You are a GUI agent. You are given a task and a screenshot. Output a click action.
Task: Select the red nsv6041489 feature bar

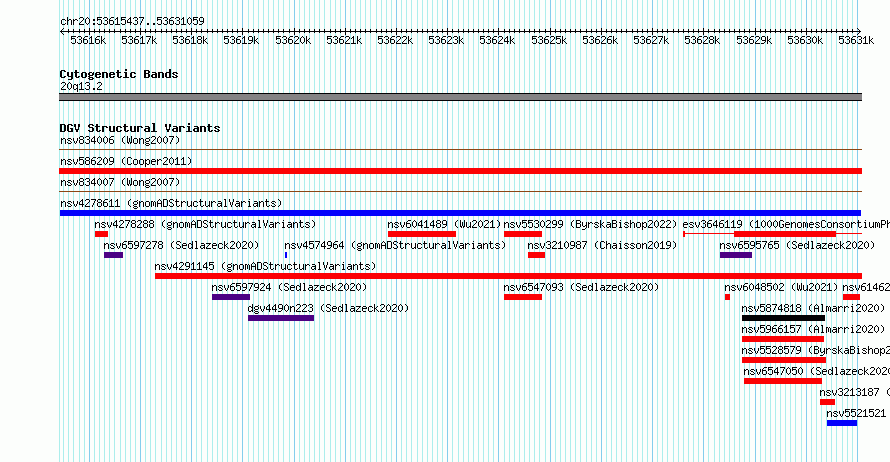(422, 234)
